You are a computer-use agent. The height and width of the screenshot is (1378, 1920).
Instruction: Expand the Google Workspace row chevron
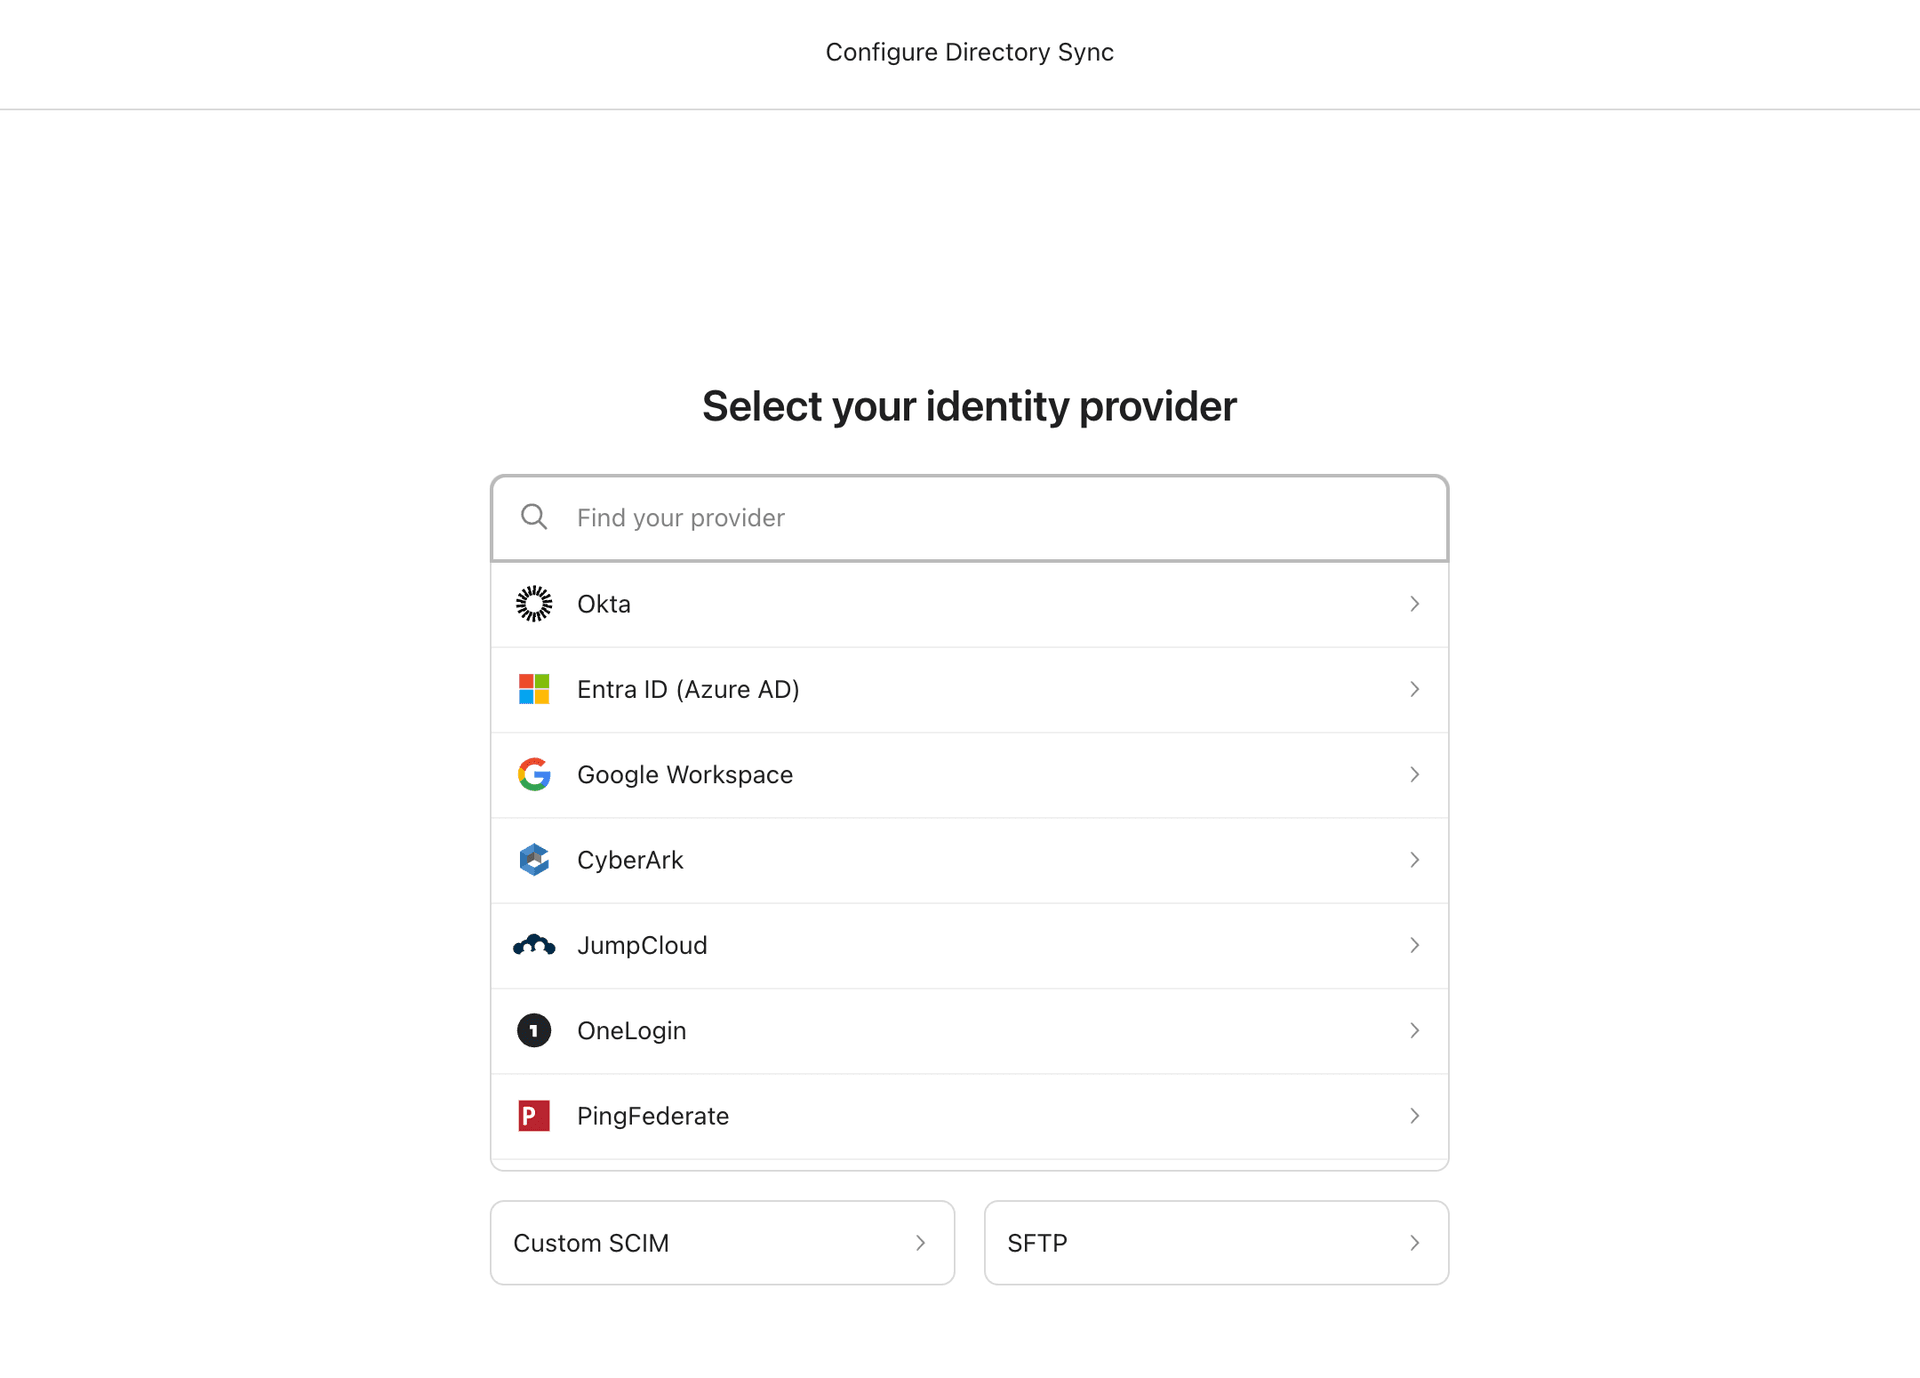(x=1414, y=774)
